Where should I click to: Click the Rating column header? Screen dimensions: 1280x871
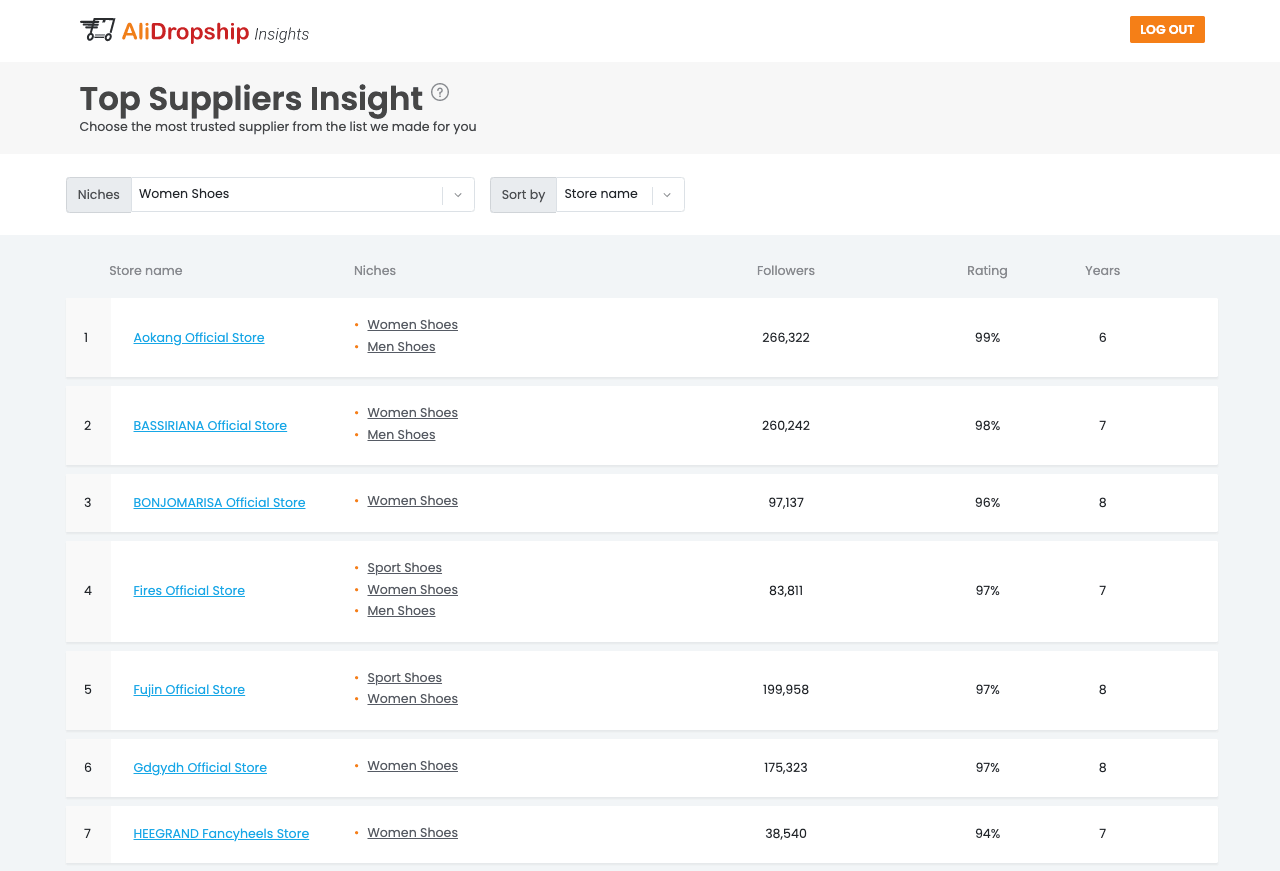click(987, 271)
